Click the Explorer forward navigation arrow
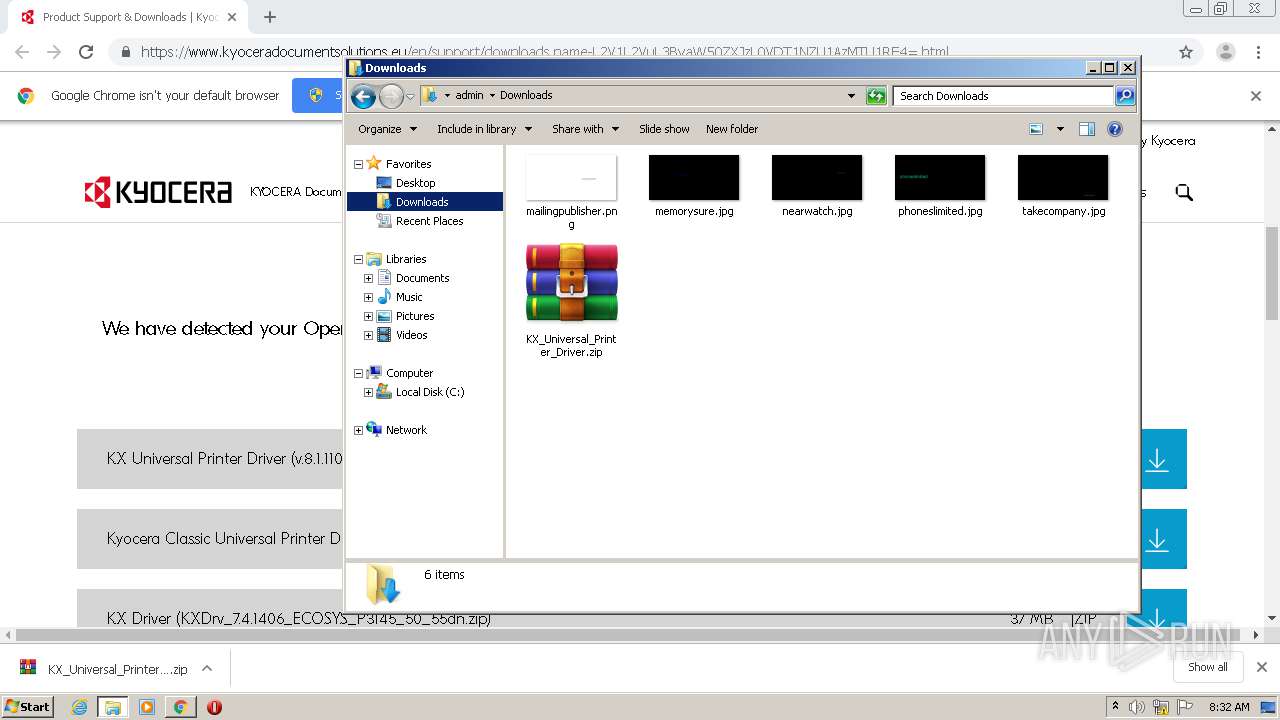Image resolution: width=1280 pixels, height=720 pixels. (391, 96)
